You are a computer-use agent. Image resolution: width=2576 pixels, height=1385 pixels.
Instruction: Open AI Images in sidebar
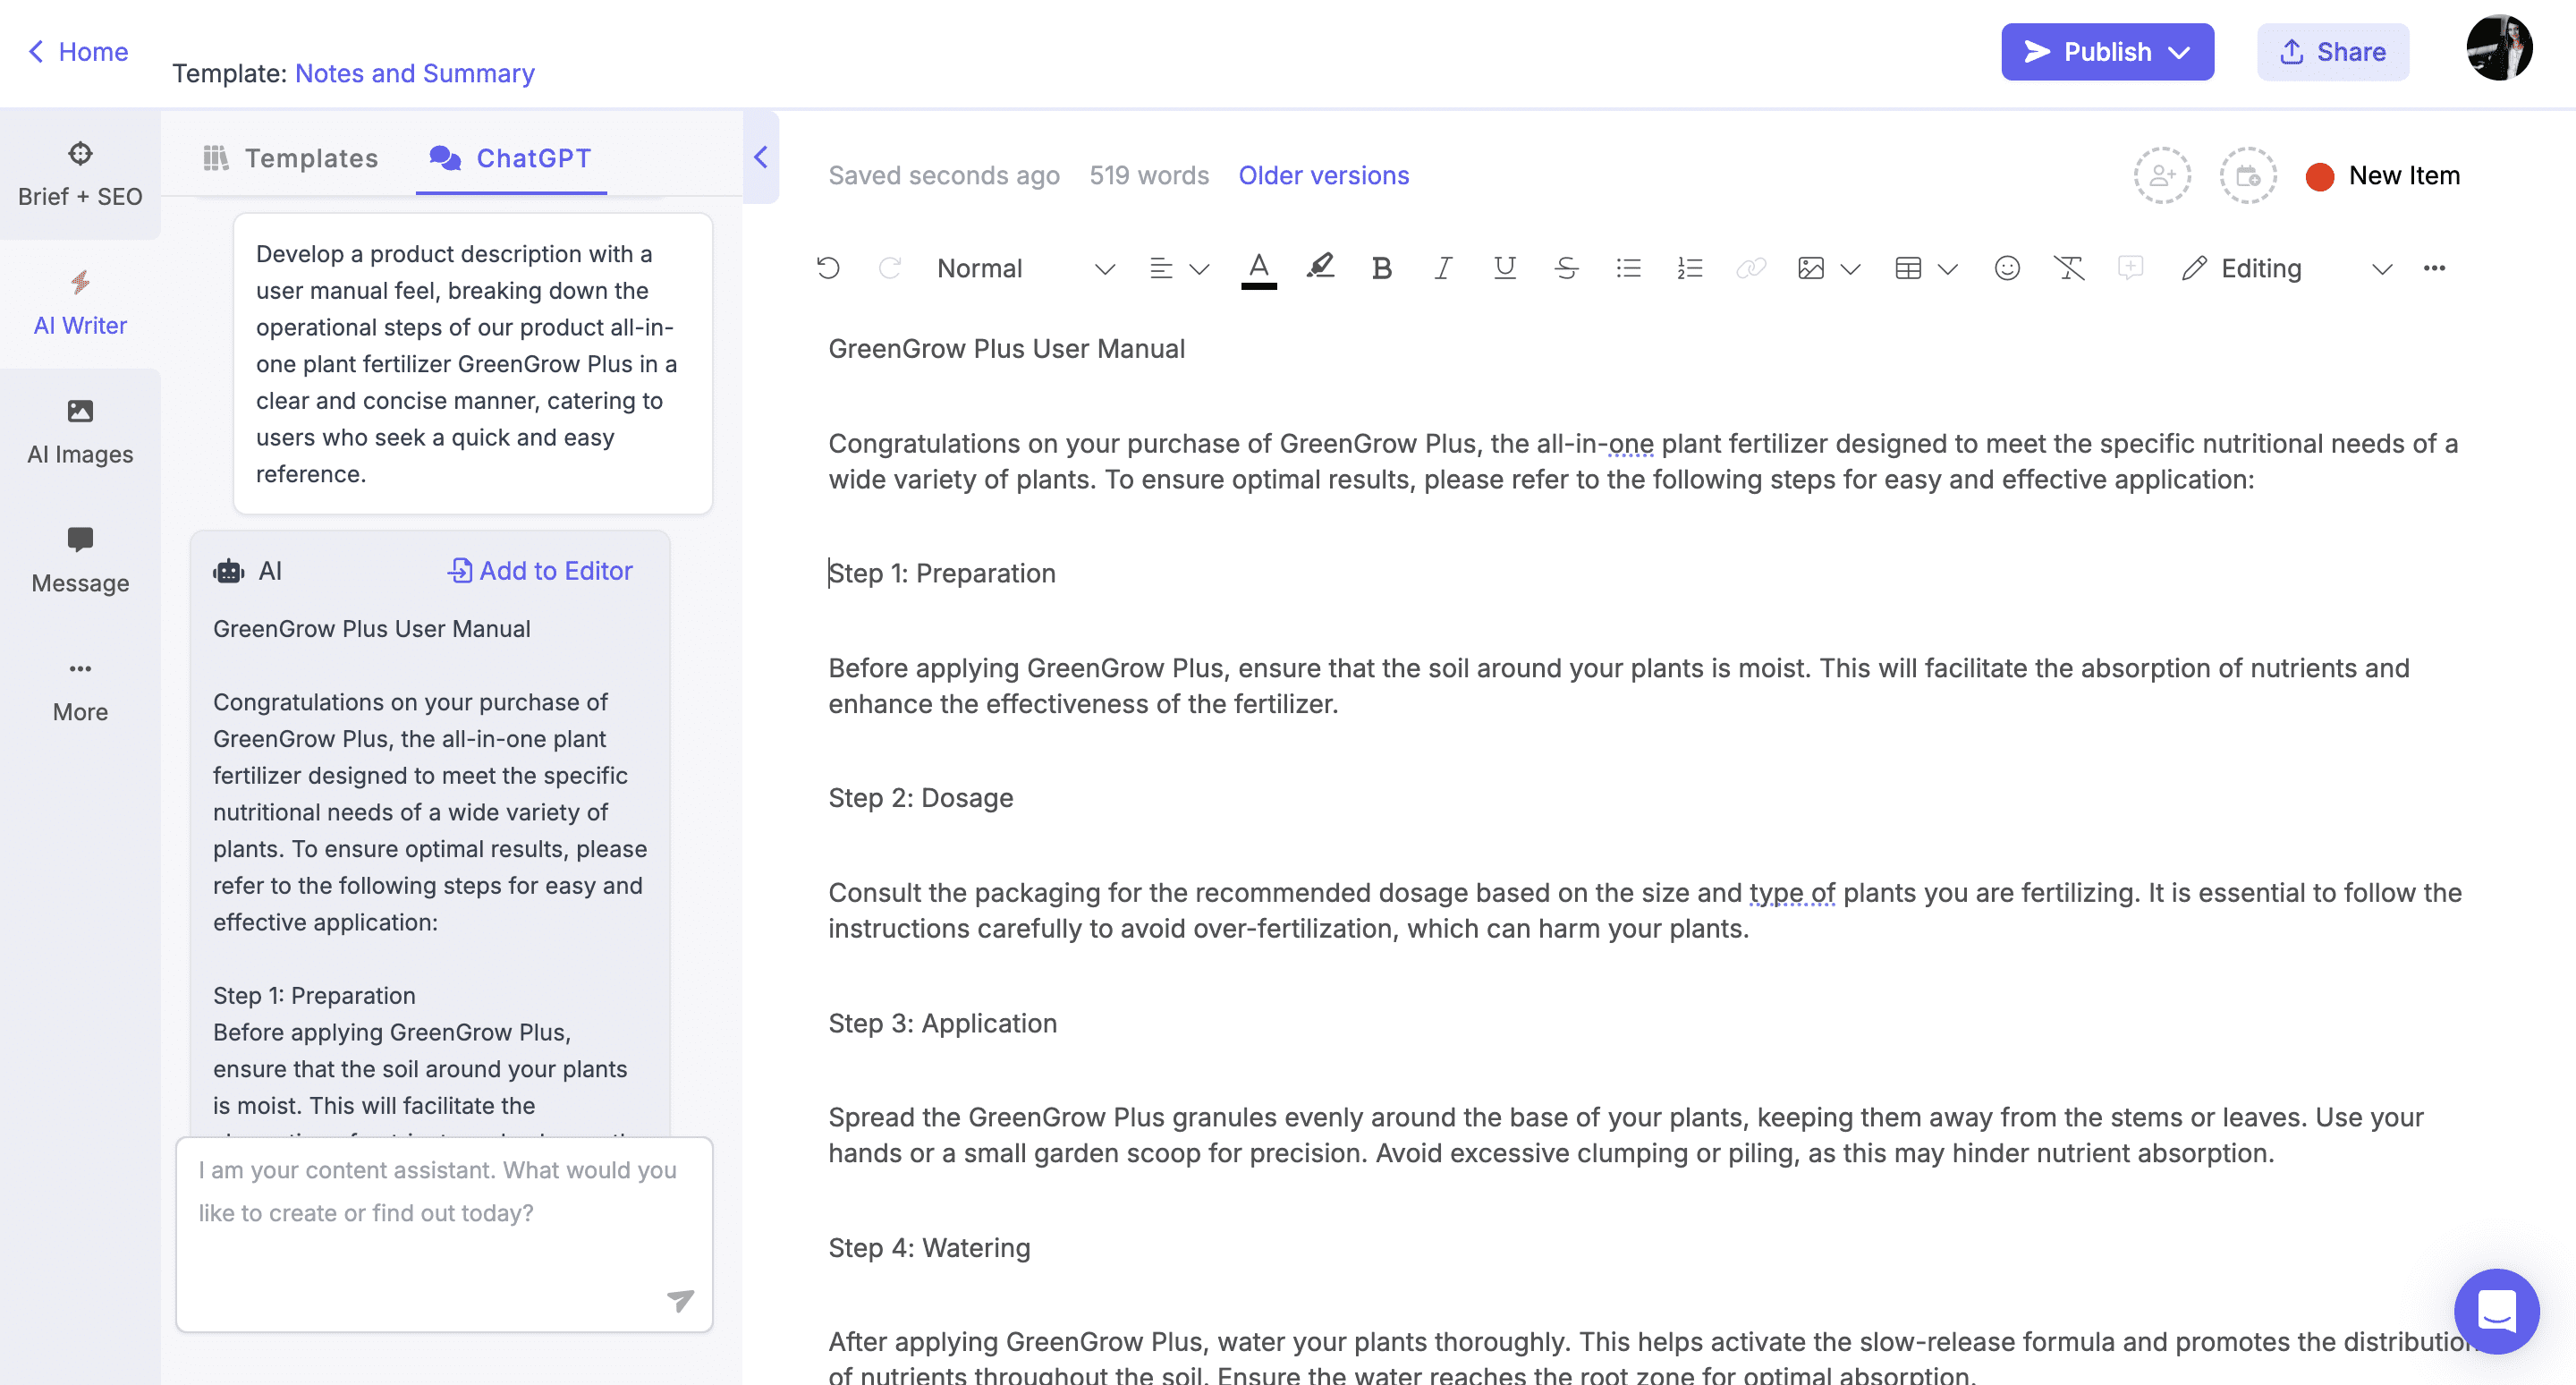coord(80,432)
